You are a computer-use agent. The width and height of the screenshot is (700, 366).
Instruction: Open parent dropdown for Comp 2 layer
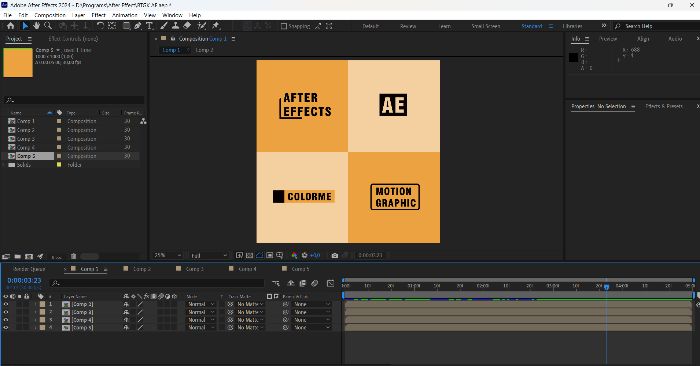click(312, 304)
